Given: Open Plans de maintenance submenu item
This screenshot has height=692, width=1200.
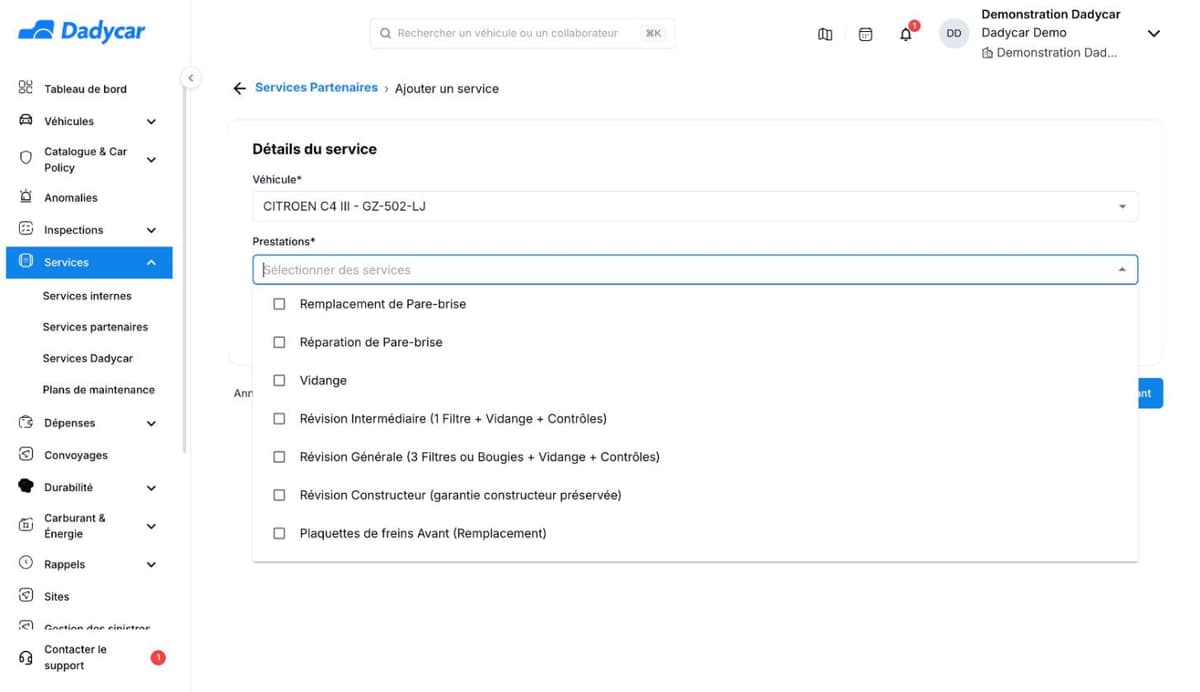Looking at the screenshot, I should [x=99, y=390].
